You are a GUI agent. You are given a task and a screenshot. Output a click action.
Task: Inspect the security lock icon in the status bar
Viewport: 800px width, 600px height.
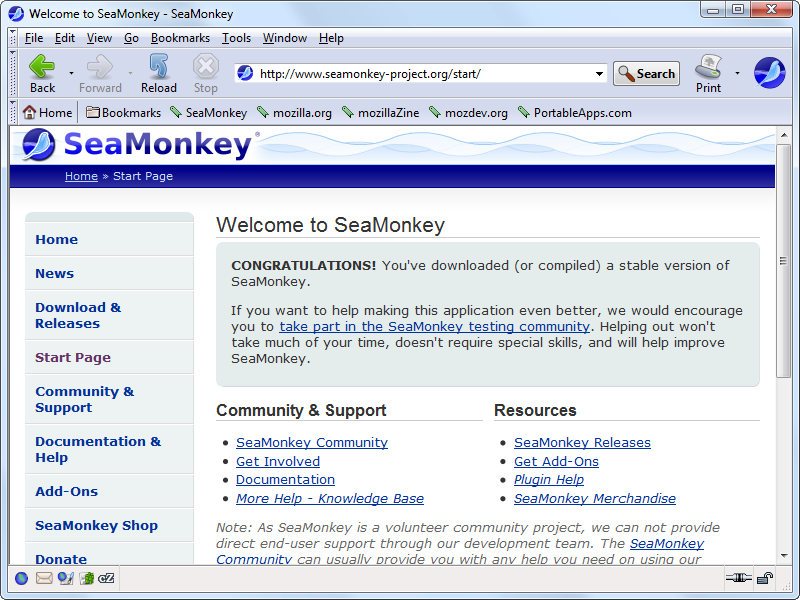764,578
